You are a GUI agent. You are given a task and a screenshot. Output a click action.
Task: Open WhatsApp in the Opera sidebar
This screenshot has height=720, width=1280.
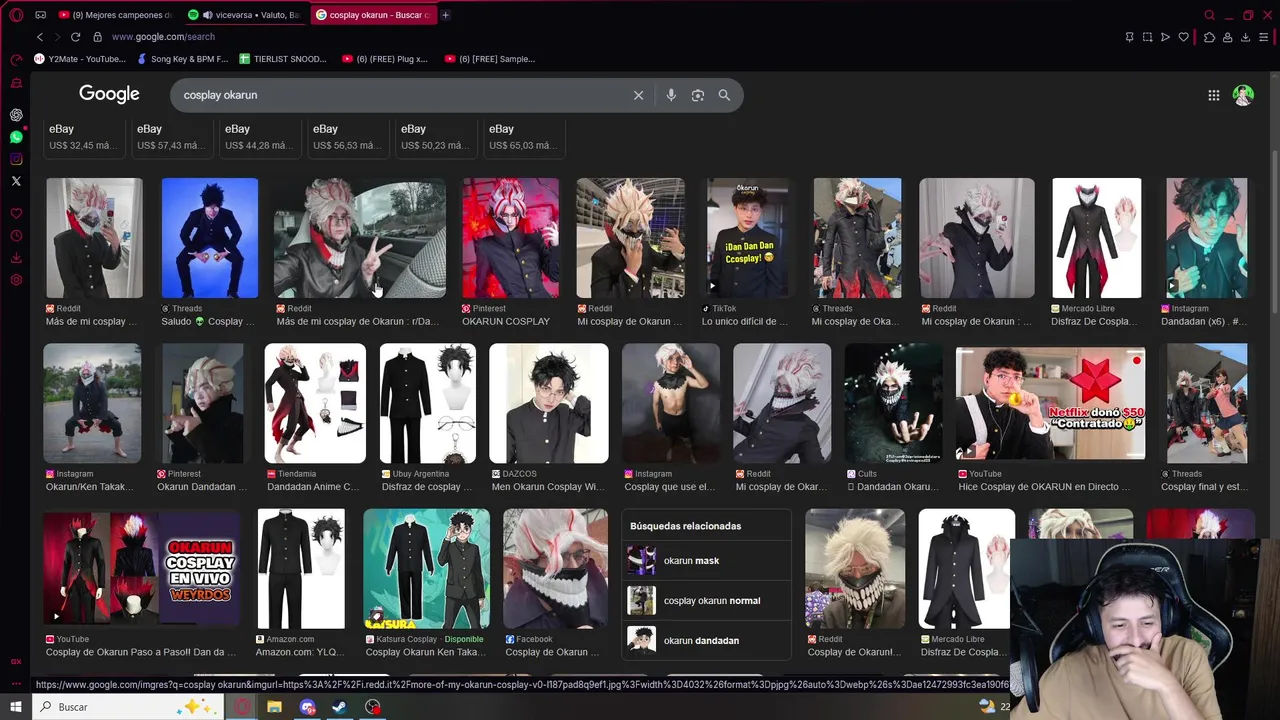click(x=16, y=137)
